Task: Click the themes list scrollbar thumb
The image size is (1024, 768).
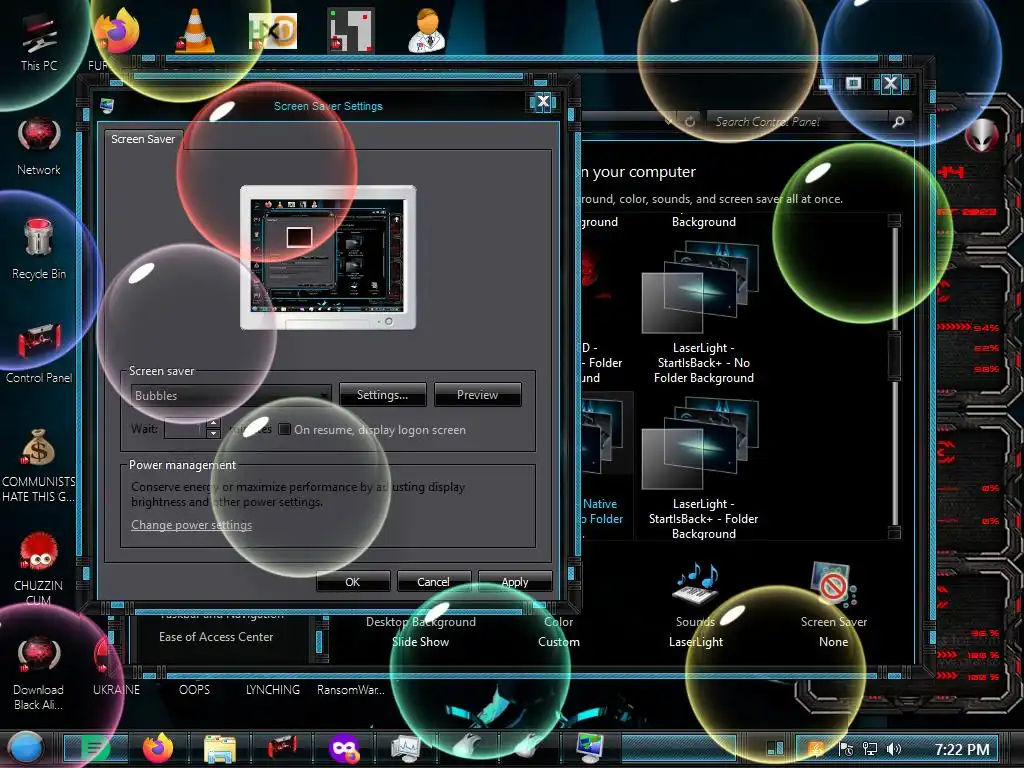Action: (895, 356)
